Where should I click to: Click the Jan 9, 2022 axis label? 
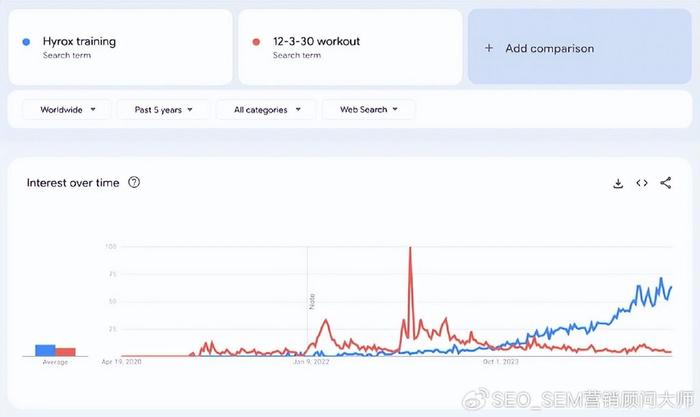[311, 362]
